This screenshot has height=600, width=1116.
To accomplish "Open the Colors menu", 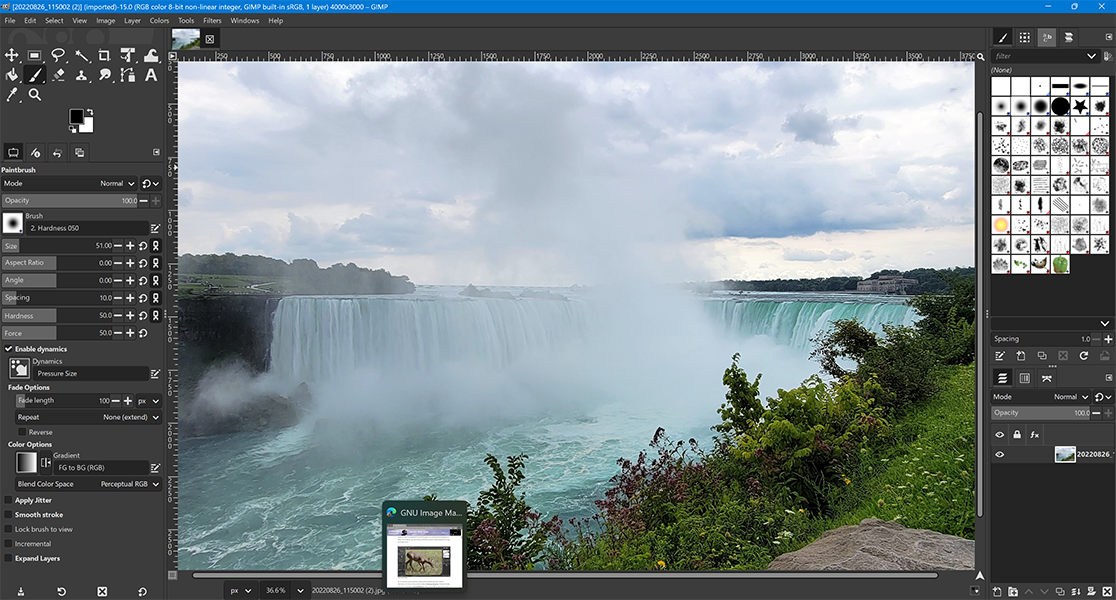I will point(159,20).
